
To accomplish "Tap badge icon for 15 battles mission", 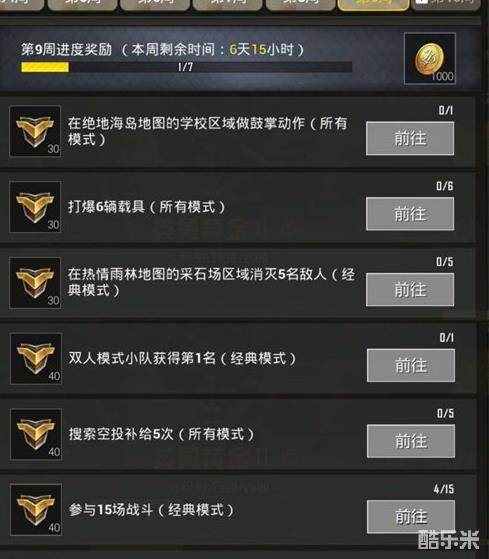I will pyautogui.click(x=36, y=510).
